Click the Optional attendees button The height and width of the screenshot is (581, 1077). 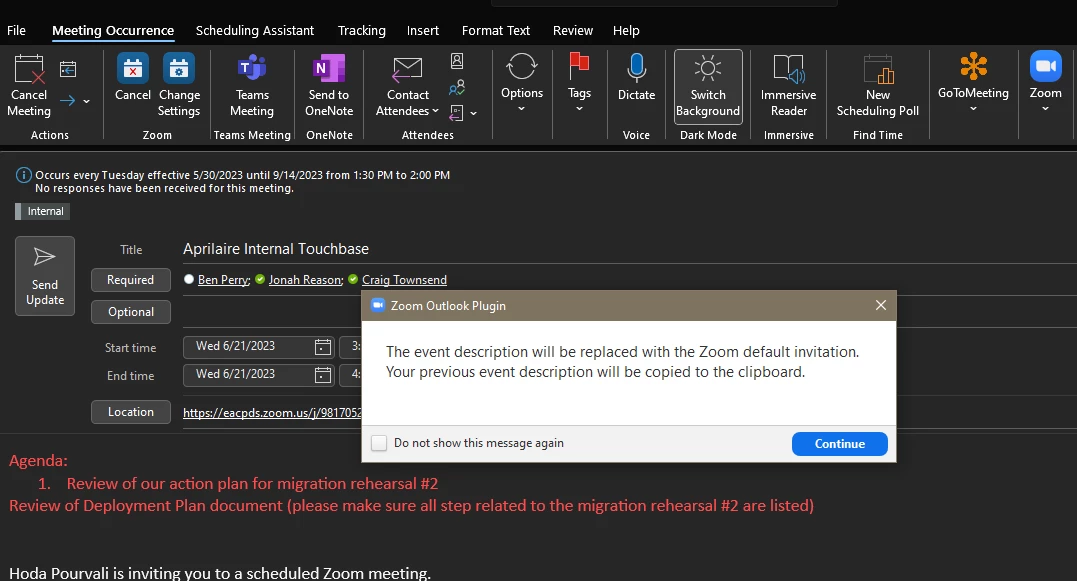click(131, 312)
